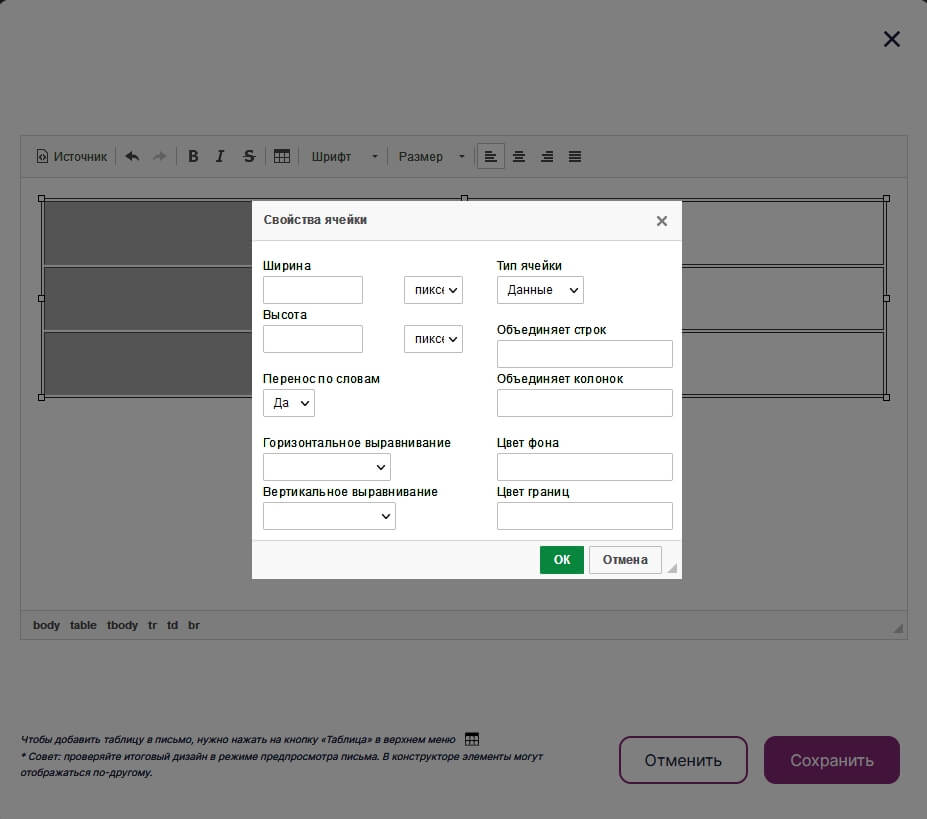Click the Ширина input field
The width and height of the screenshot is (927, 819).
click(x=313, y=290)
